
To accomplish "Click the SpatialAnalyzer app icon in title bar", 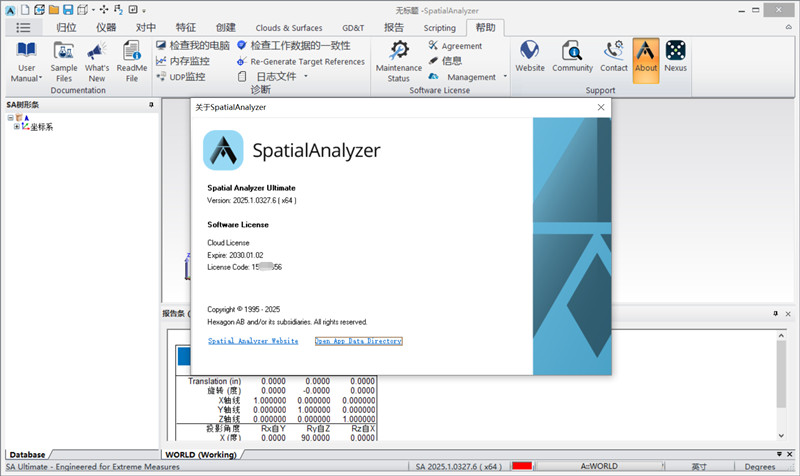I will [x=10, y=10].
